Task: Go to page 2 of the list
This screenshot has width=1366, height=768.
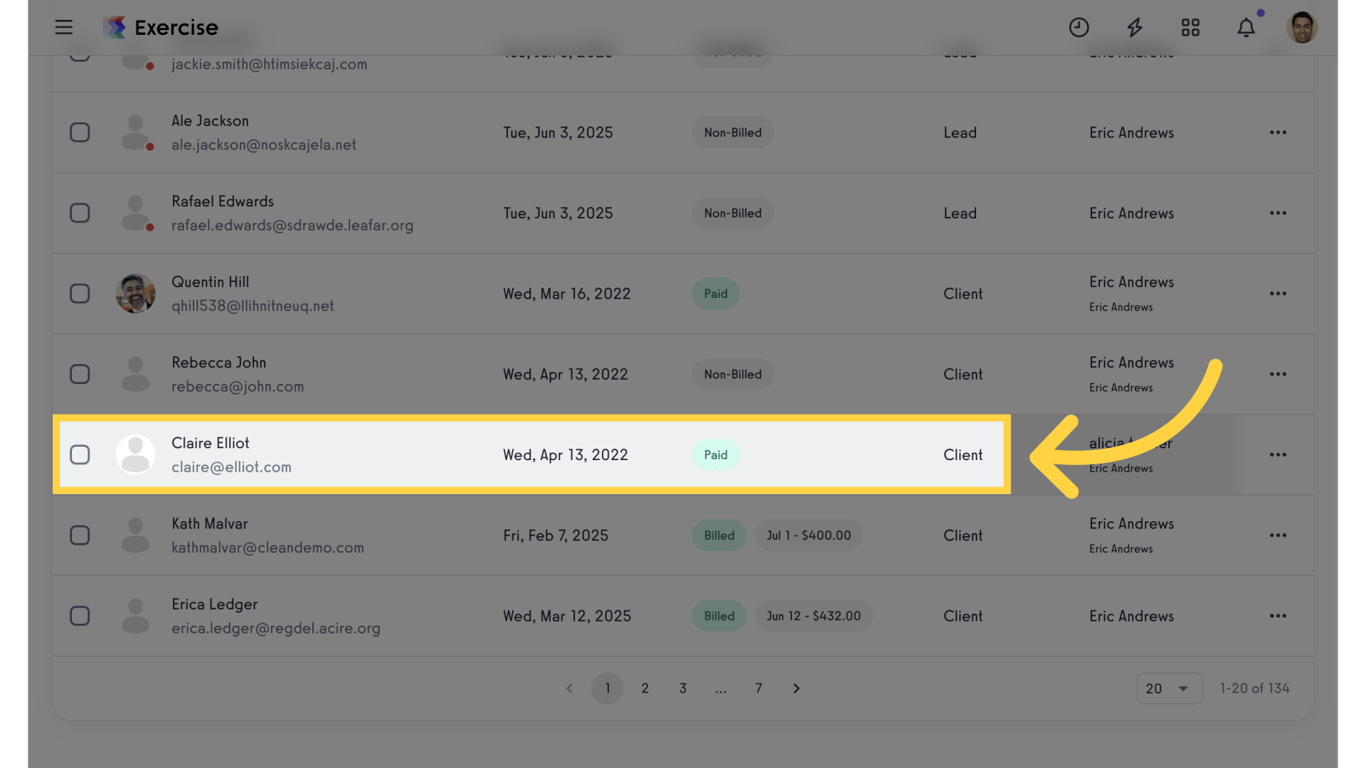Action: 645,688
